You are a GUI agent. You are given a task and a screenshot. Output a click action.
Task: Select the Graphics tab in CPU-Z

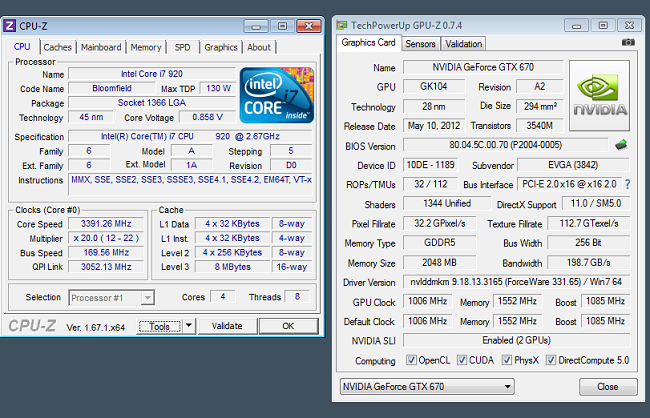(x=221, y=47)
